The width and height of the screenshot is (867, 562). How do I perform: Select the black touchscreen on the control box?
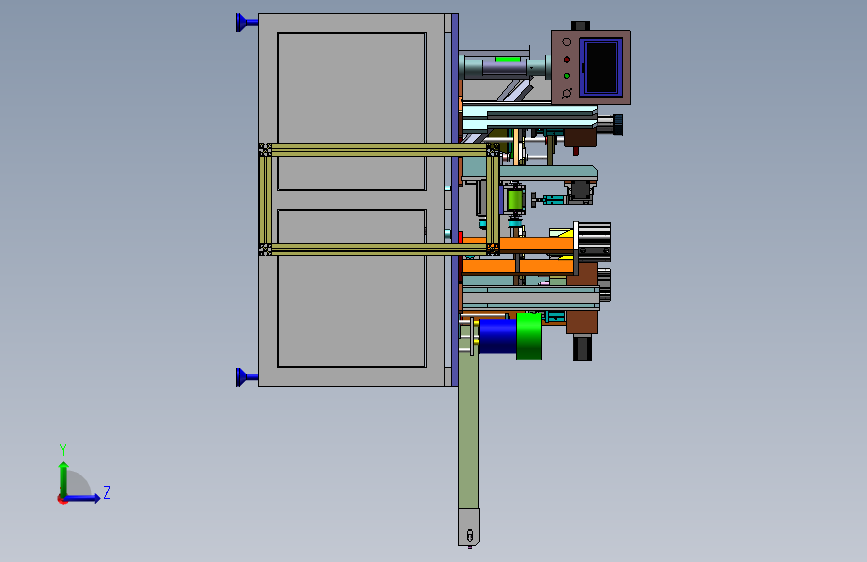point(601,67)
